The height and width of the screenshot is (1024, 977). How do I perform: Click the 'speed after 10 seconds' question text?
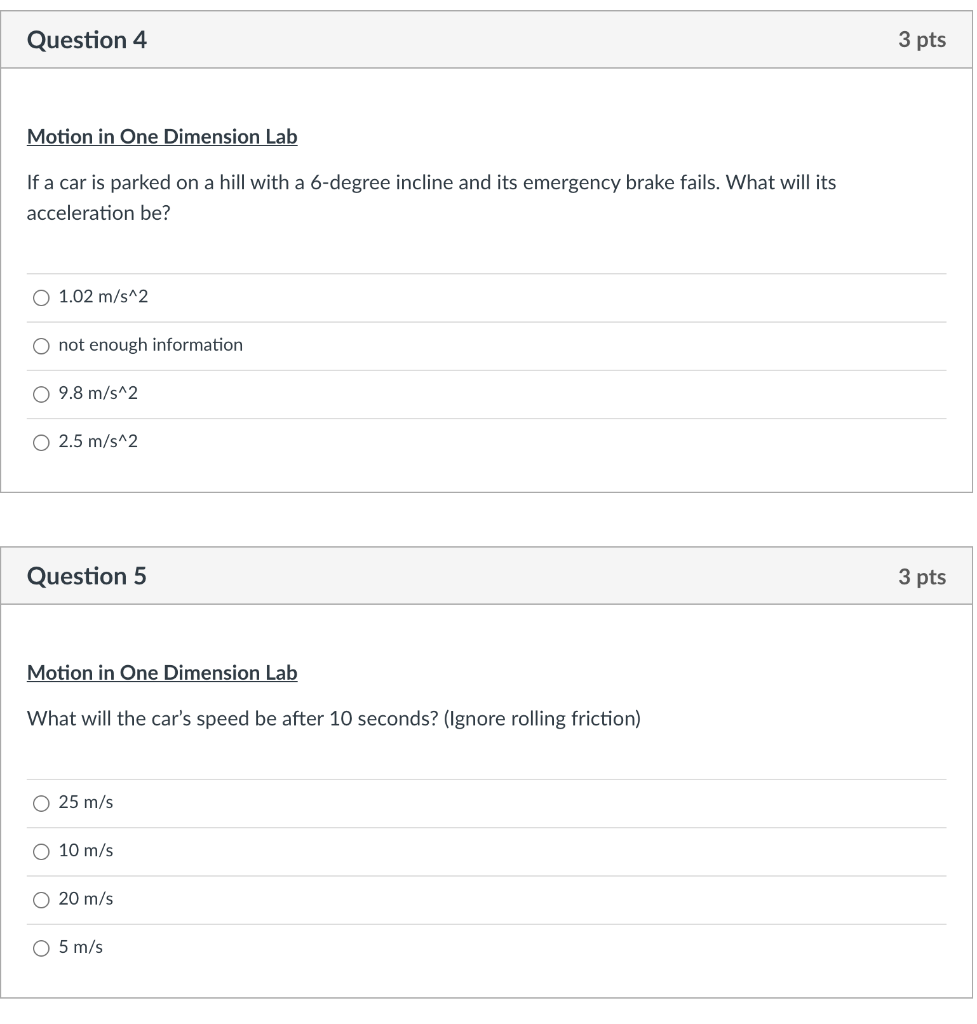click(x=333, y=719)
